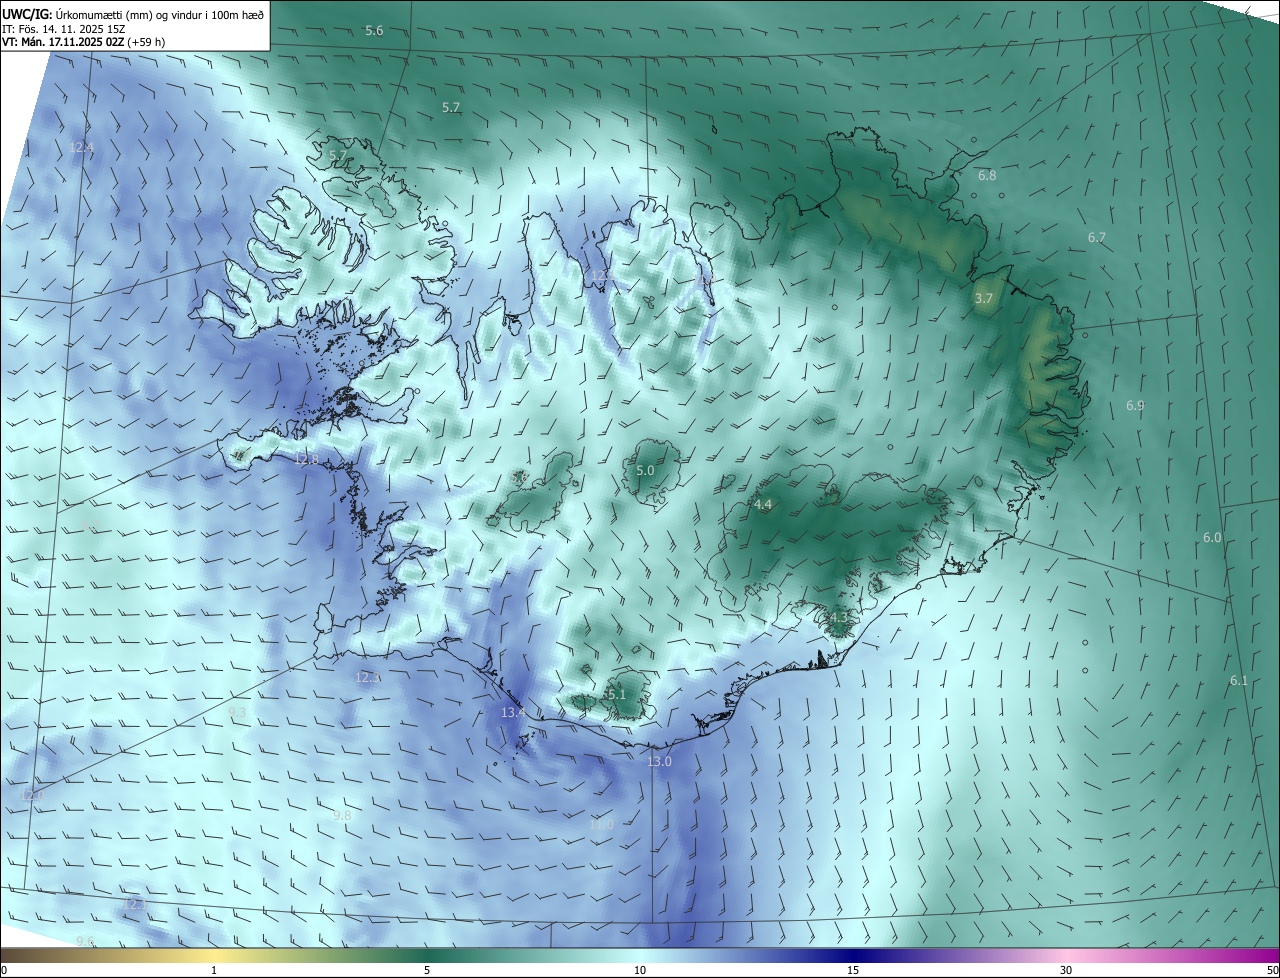Click the 5.0 value on the glacier
The image size is (1280, 978).
[x=645, y=470]
